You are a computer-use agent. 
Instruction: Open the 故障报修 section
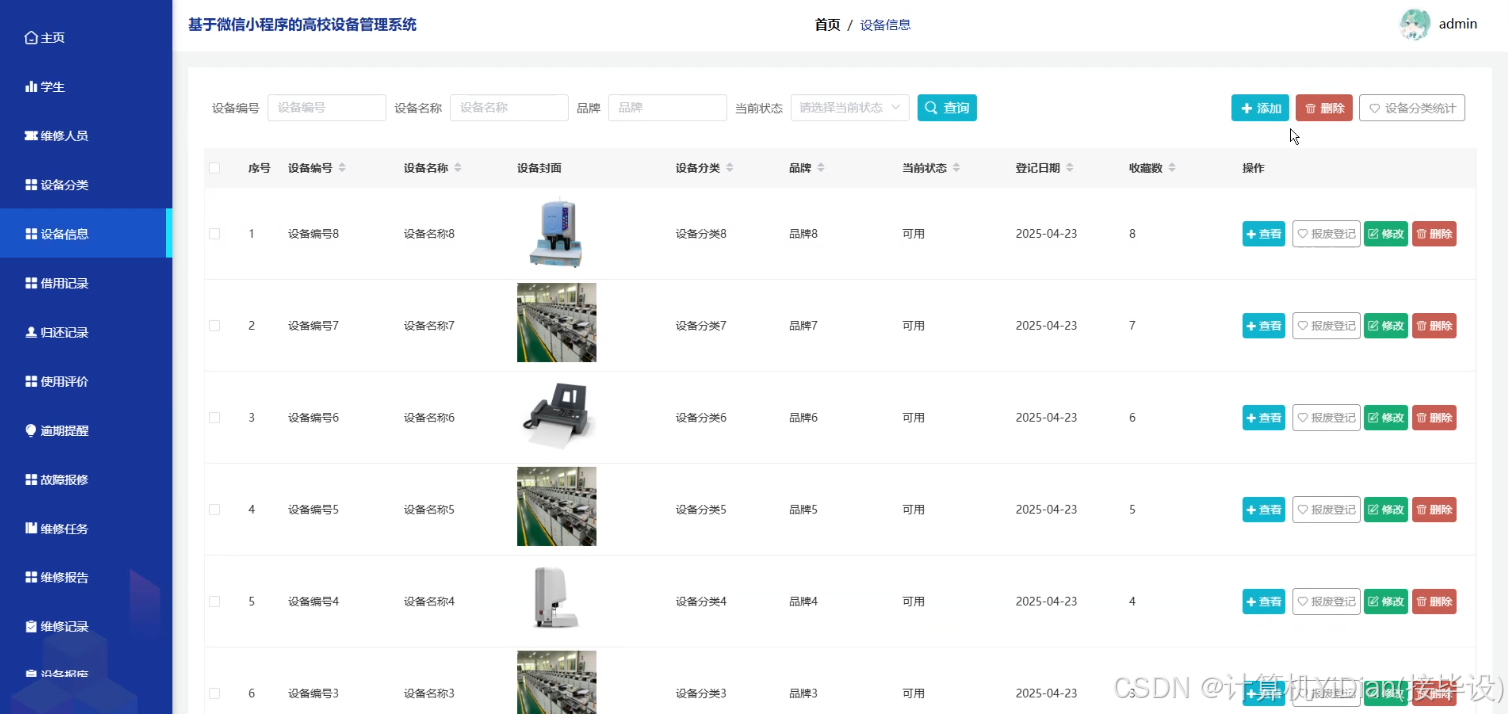coord(58,479)
